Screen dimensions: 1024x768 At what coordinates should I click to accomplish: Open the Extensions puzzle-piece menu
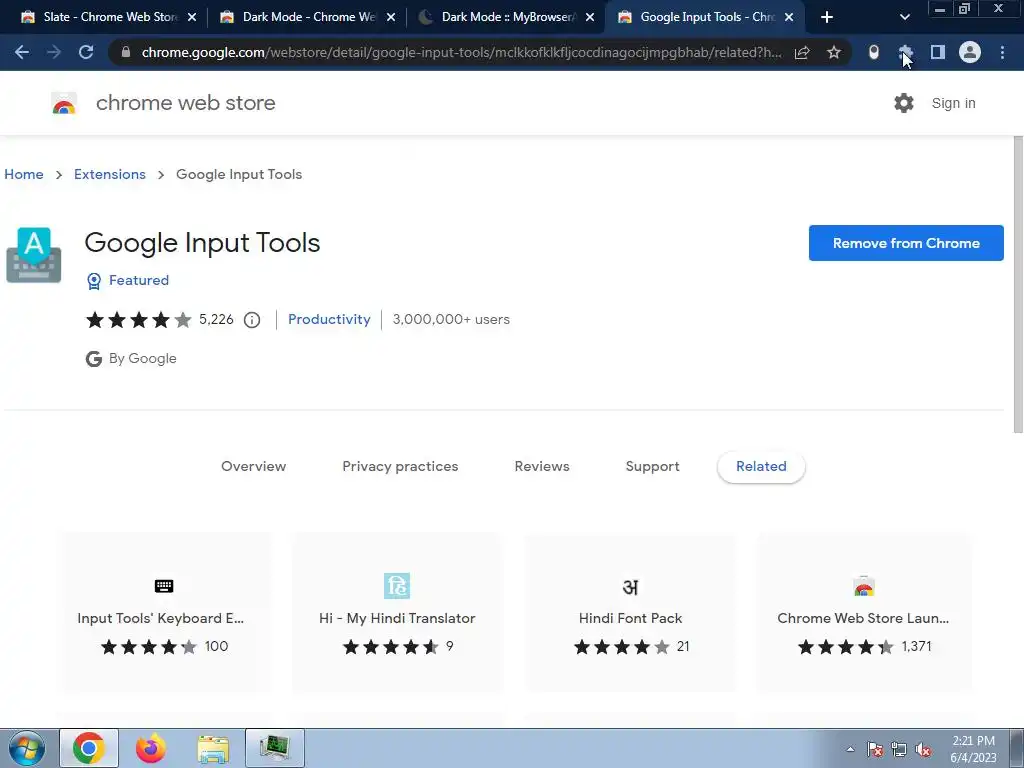[x=905, y=52]
